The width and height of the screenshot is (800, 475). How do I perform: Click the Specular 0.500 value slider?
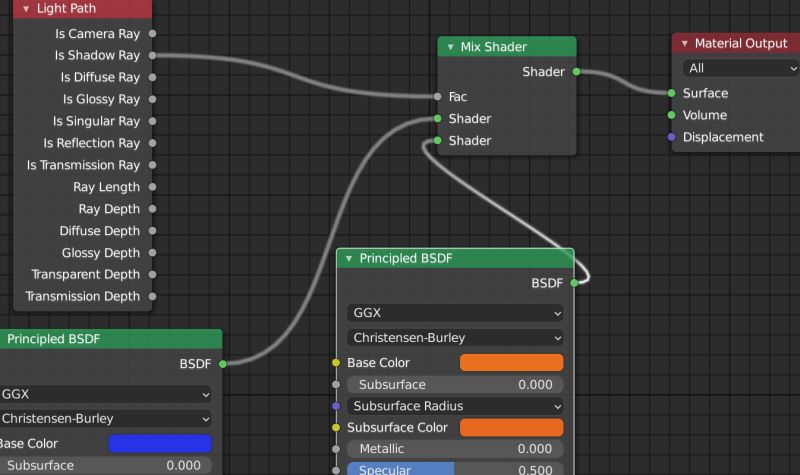coord(455,469)
